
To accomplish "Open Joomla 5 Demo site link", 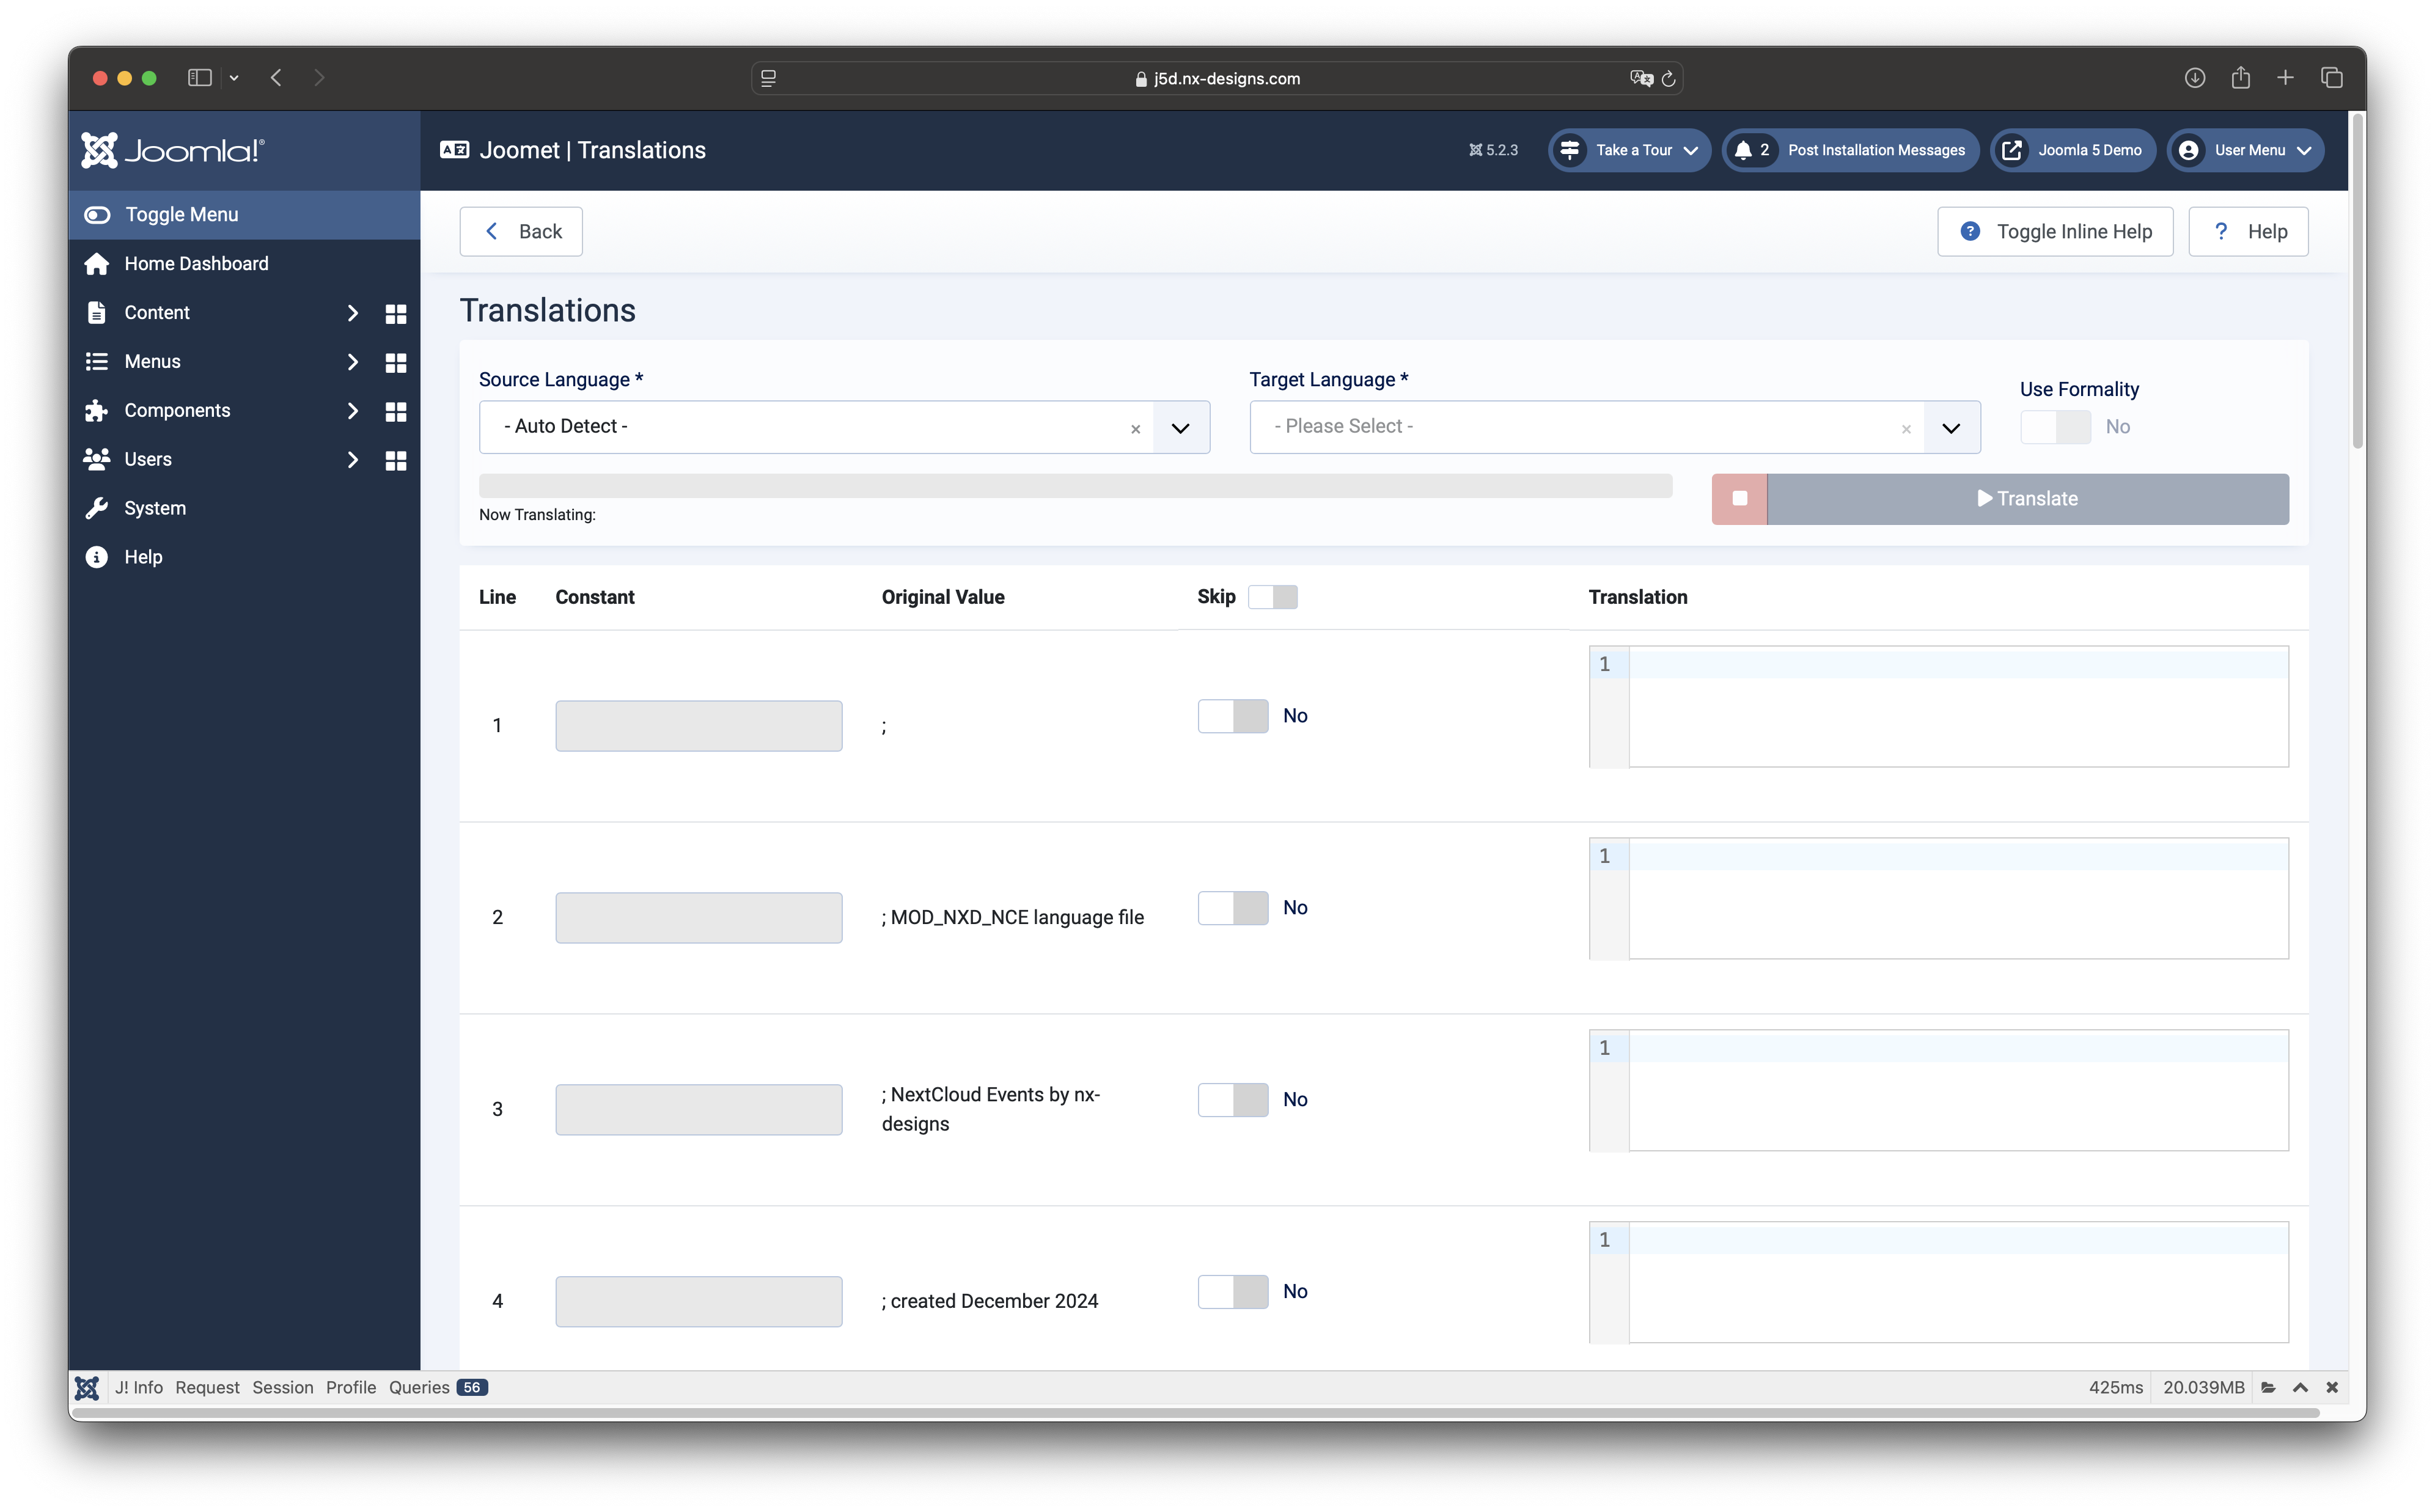I will click(x=2072, y=150).
